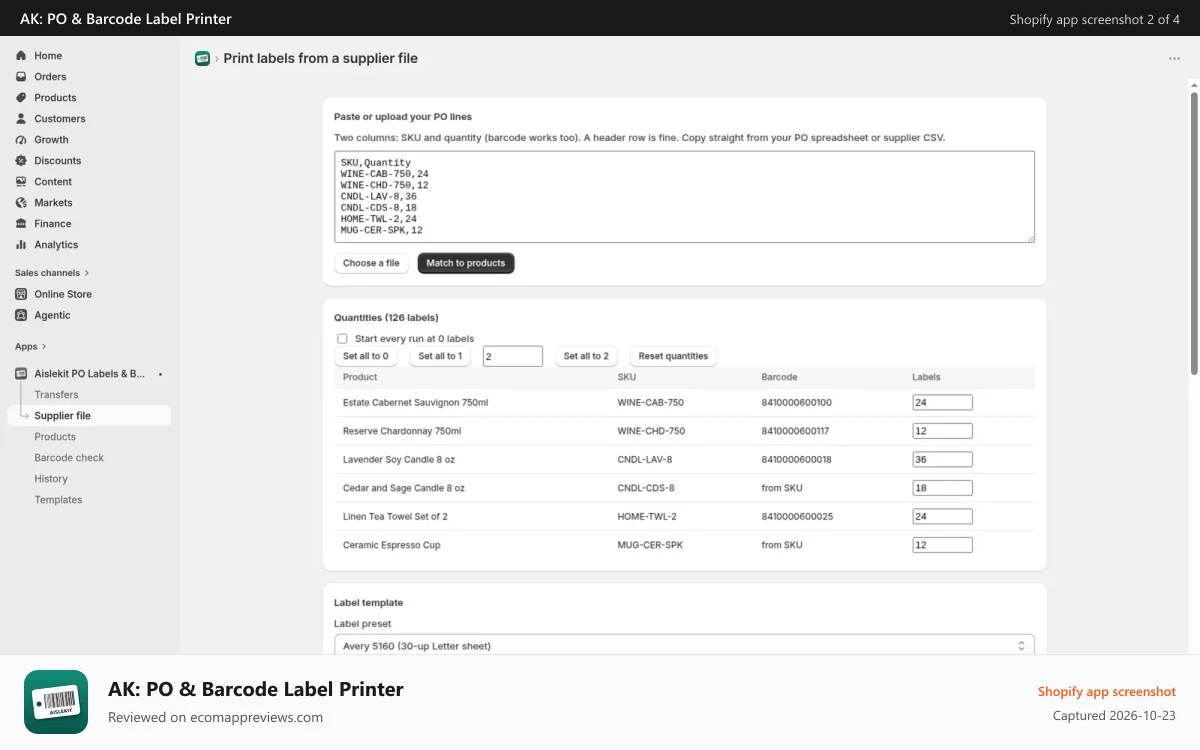The image size is (1200, 750).
Task: Click the green app icon in breadcrumb
Action: 202,58
